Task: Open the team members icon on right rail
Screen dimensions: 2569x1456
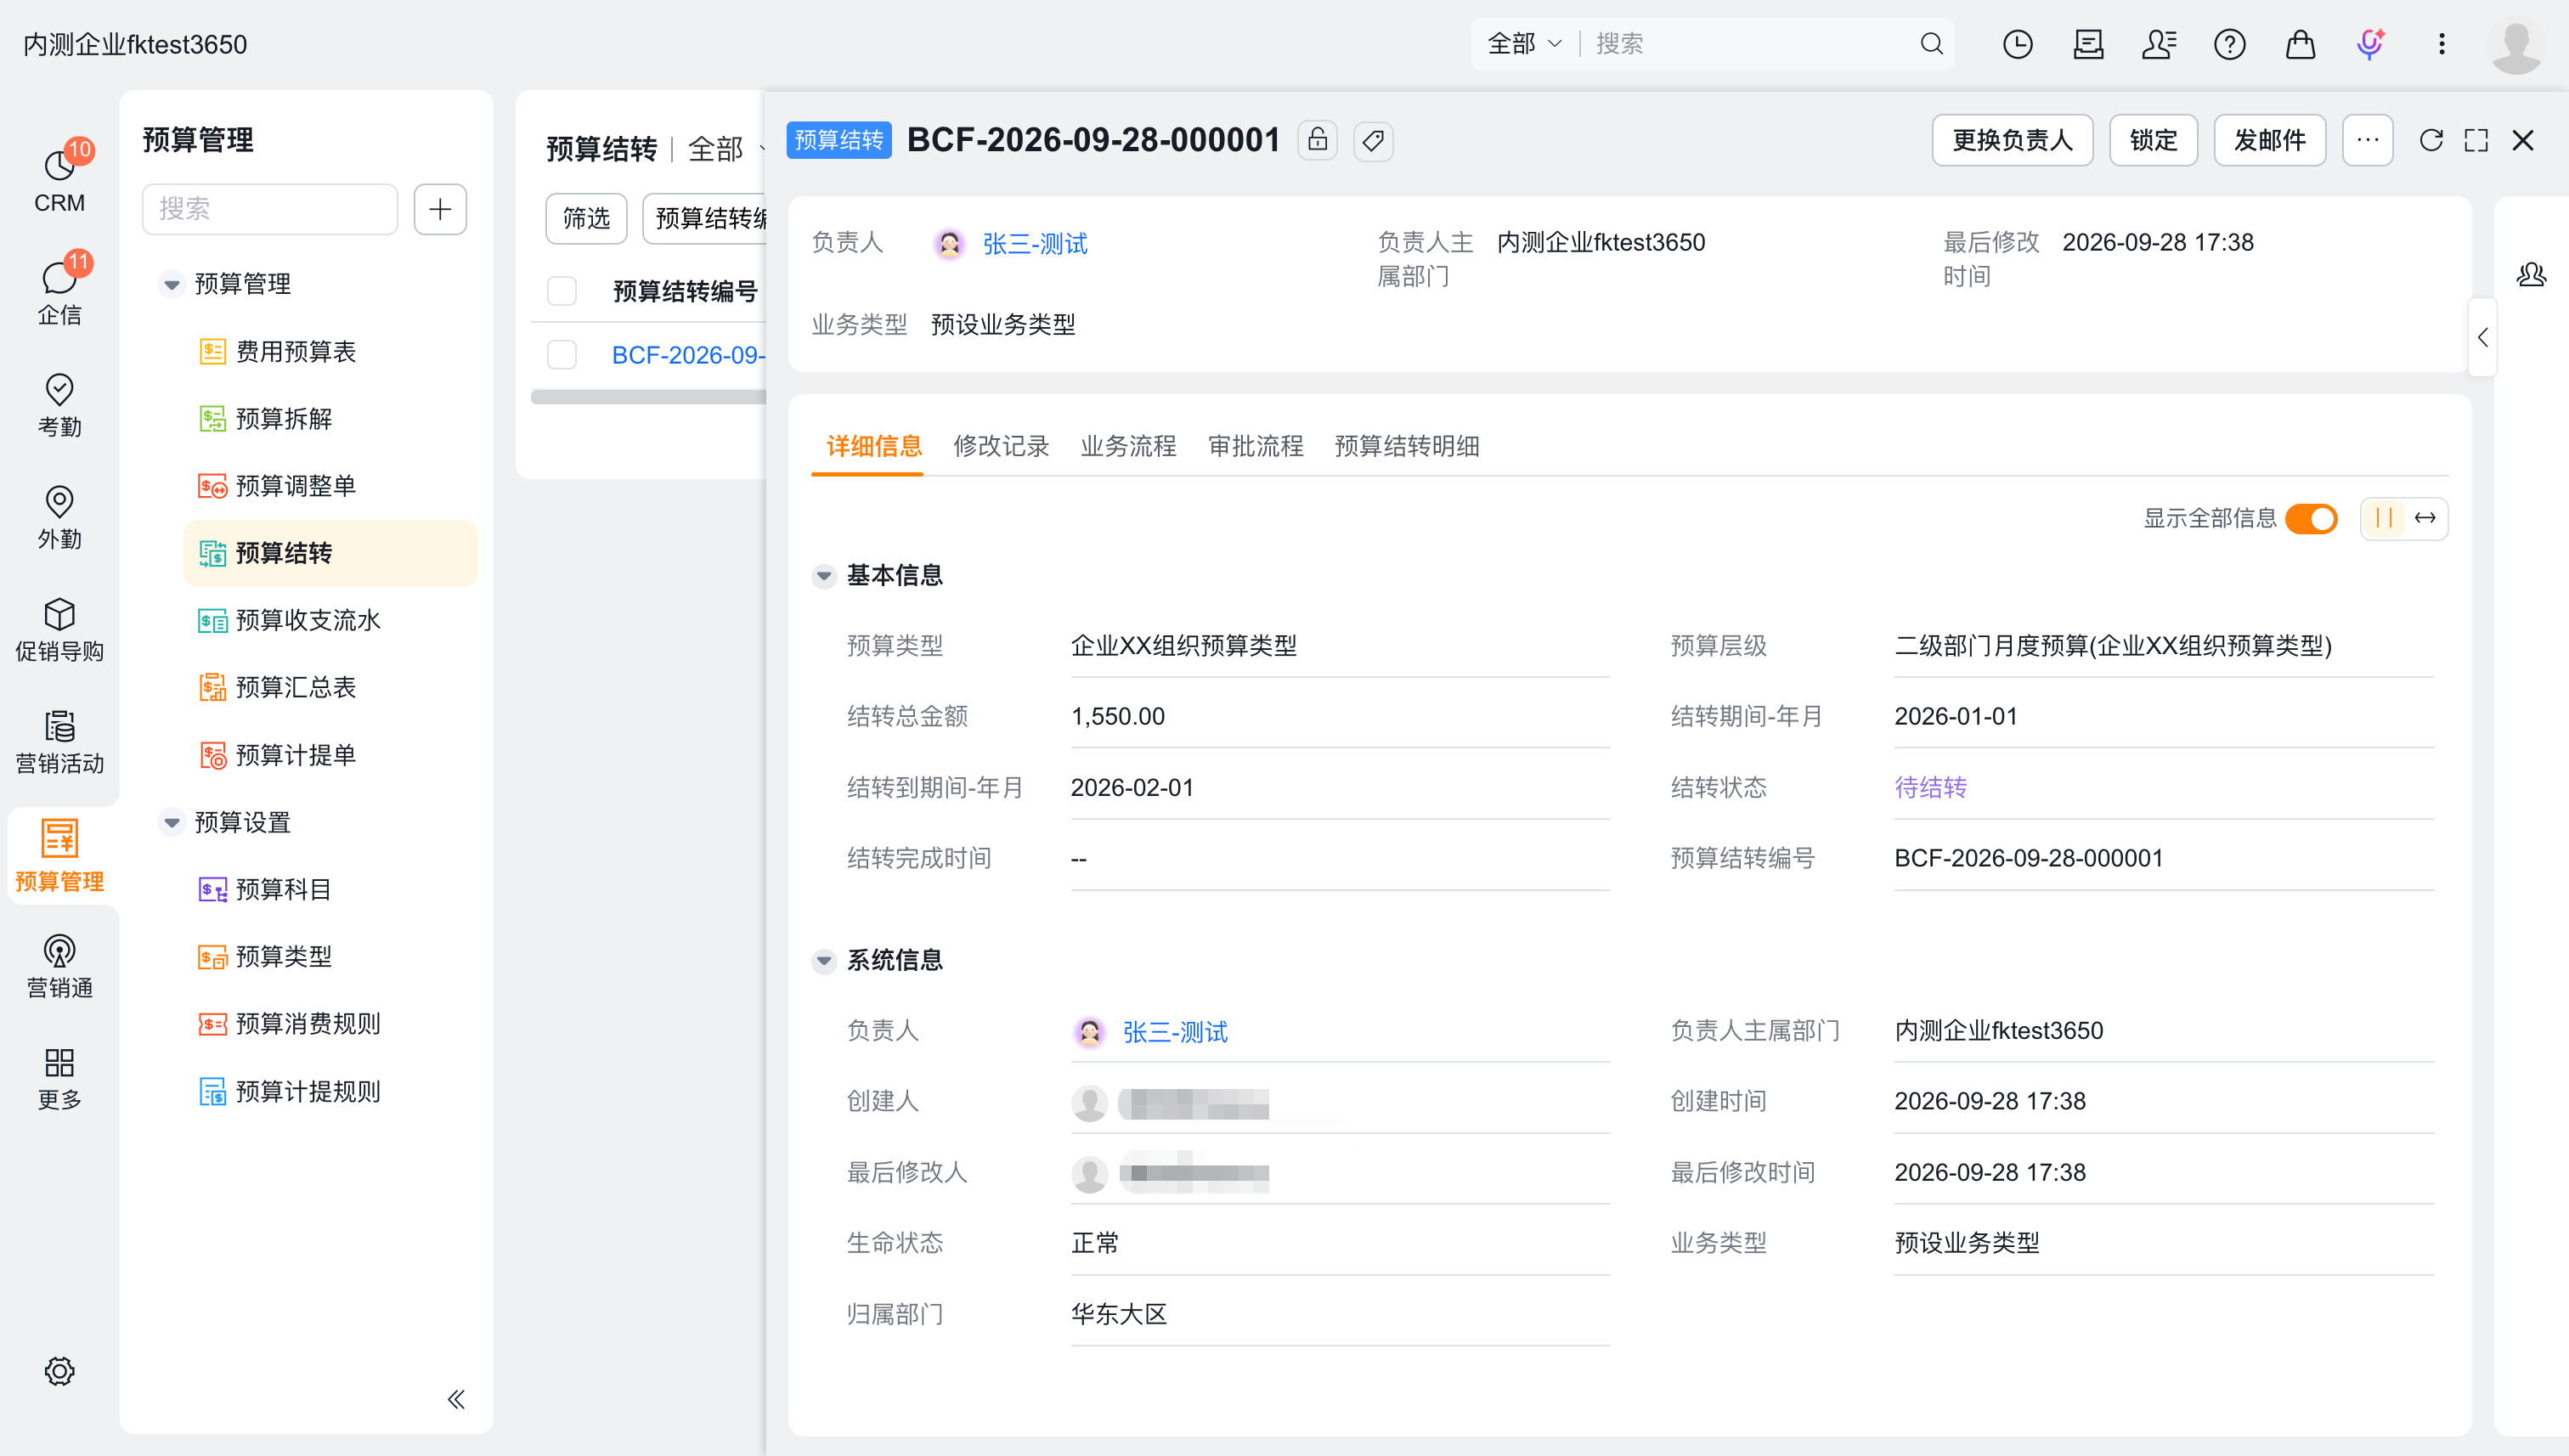Action: 2532,274
